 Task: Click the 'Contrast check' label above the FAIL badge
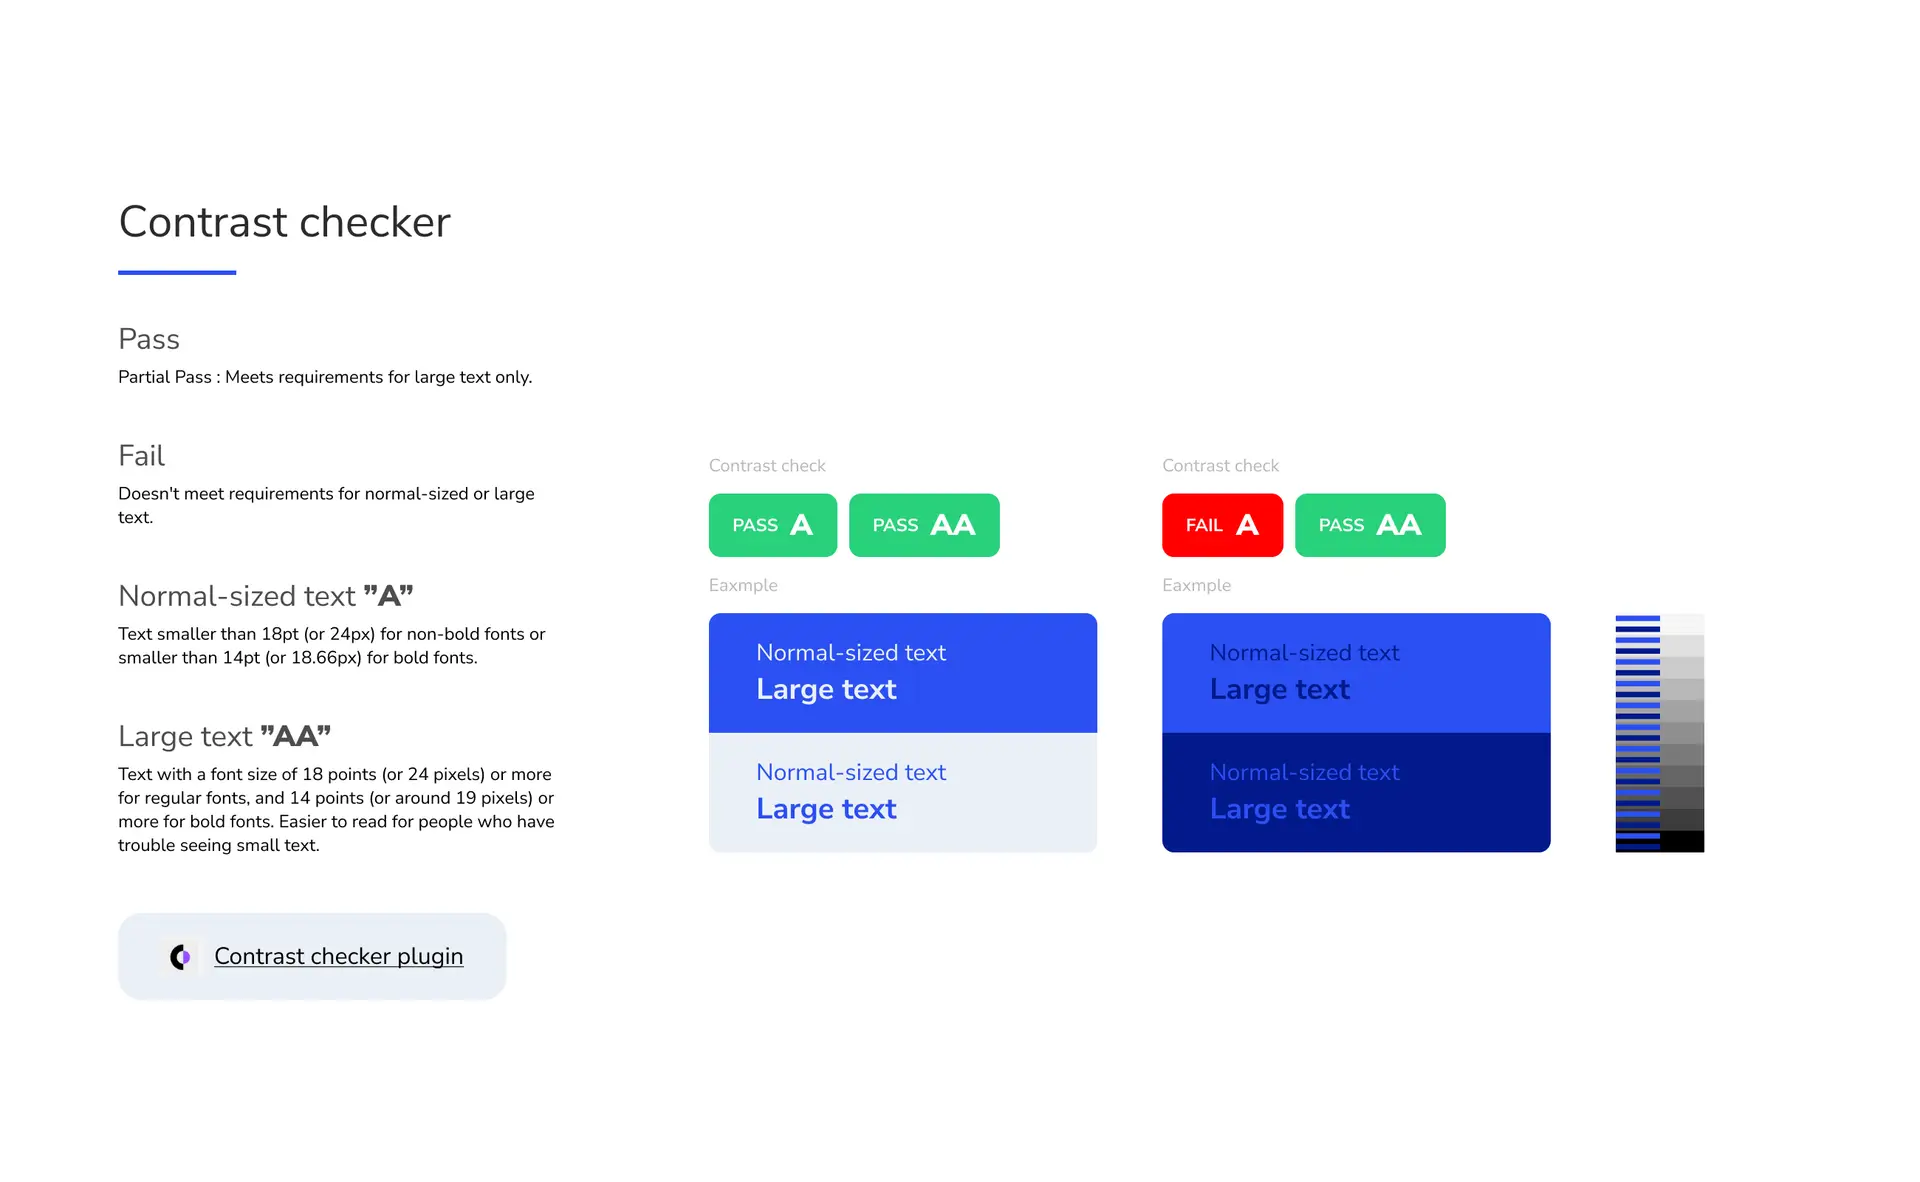coord(1220,466)
